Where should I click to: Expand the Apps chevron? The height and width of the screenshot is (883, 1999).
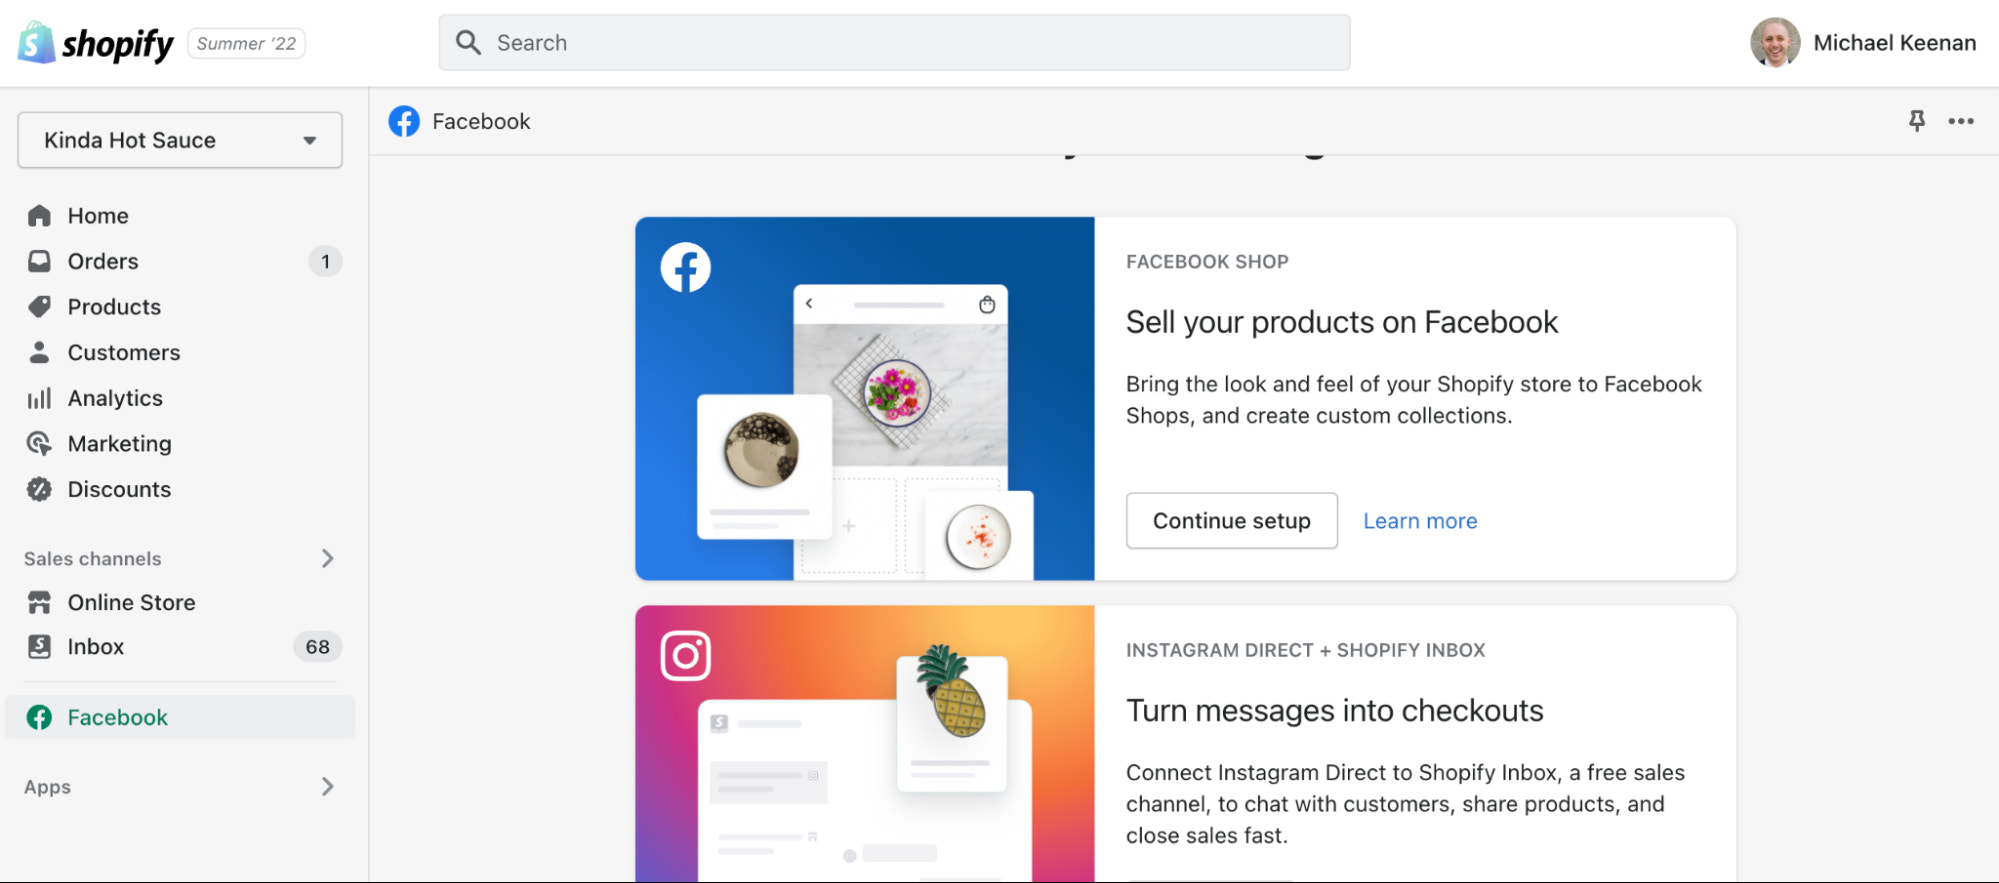coord(327,786)
